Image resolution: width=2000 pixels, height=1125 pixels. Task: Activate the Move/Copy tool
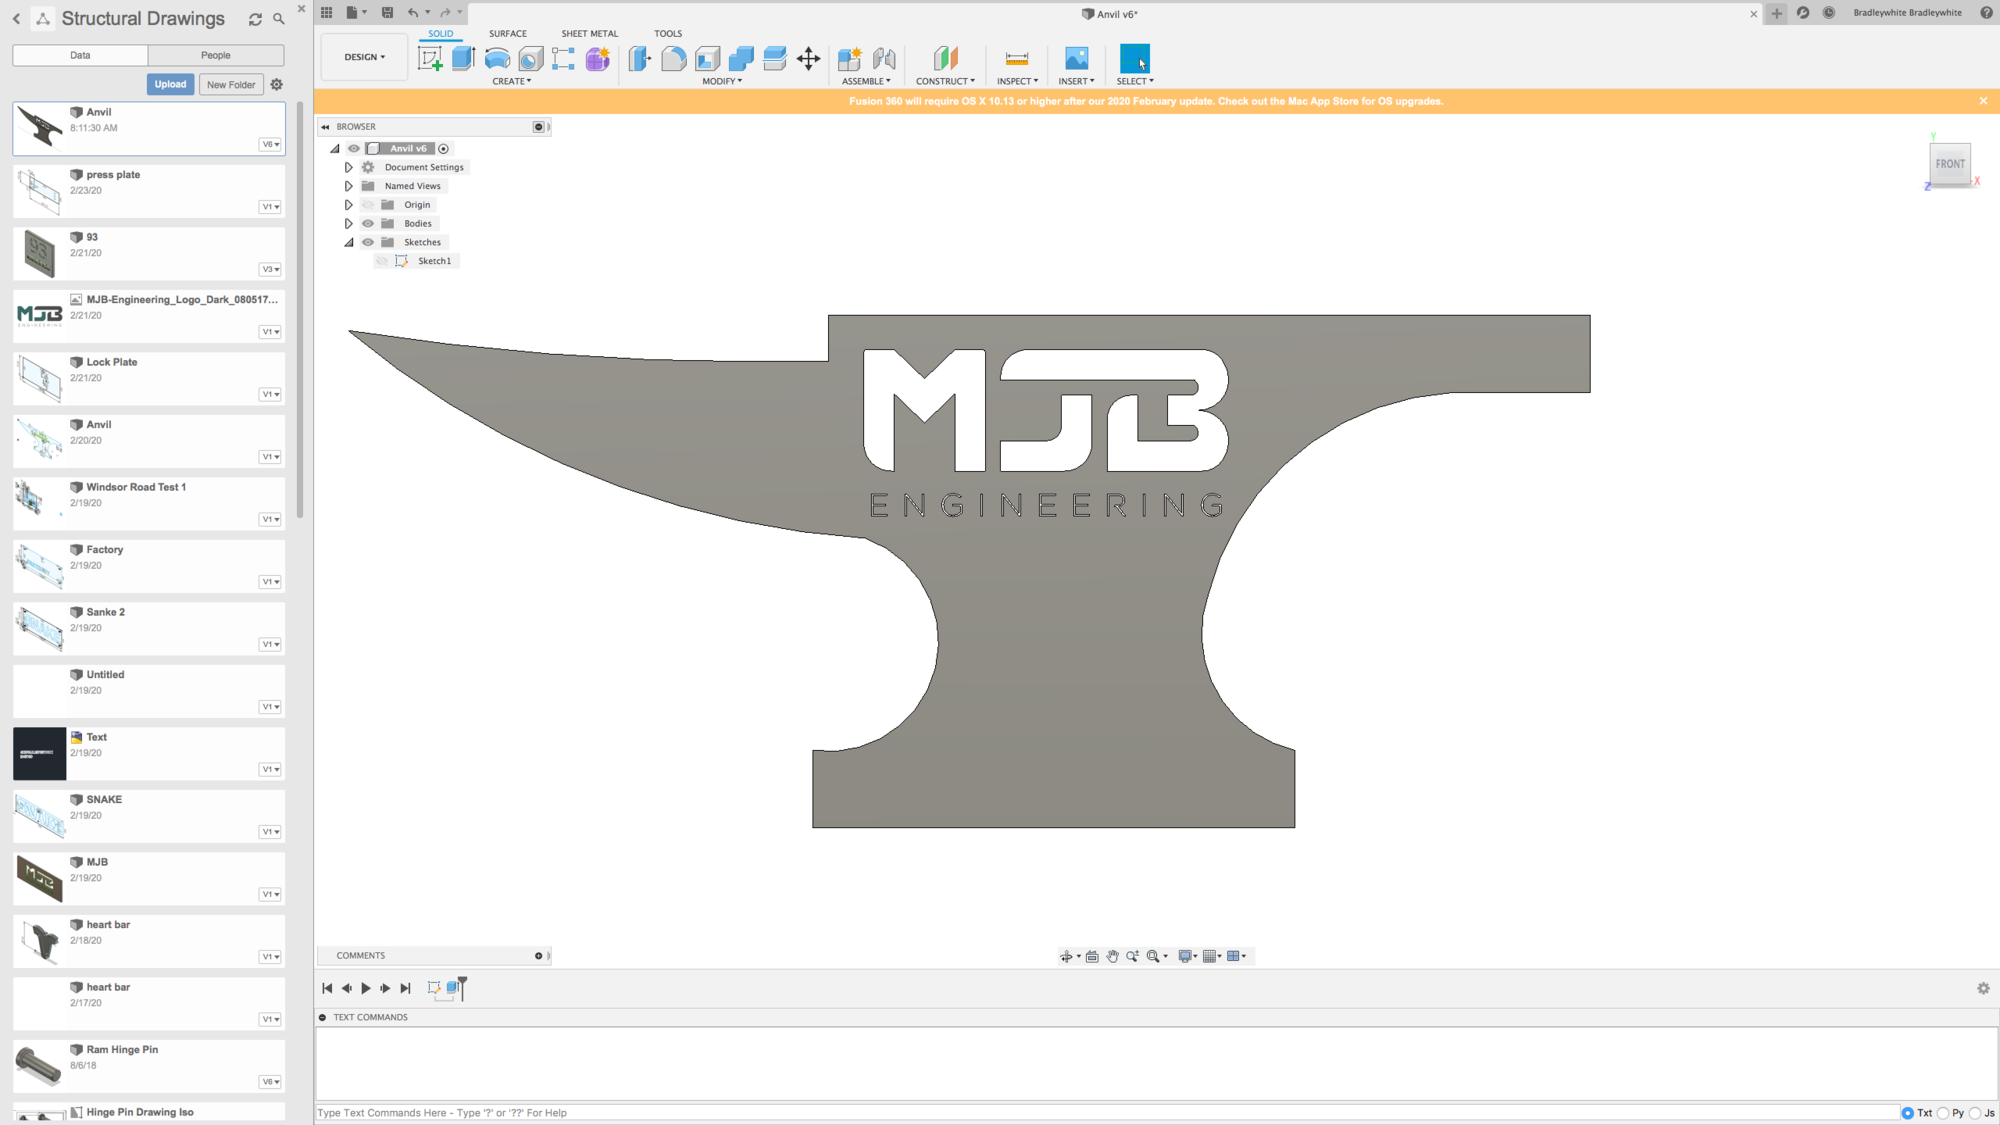808,59
